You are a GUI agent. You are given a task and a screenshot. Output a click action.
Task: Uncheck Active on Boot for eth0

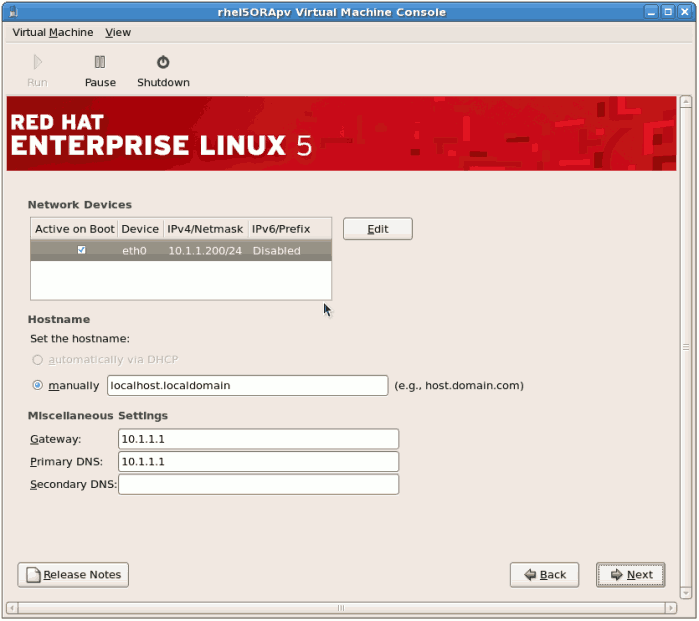(x=81, y=250)
